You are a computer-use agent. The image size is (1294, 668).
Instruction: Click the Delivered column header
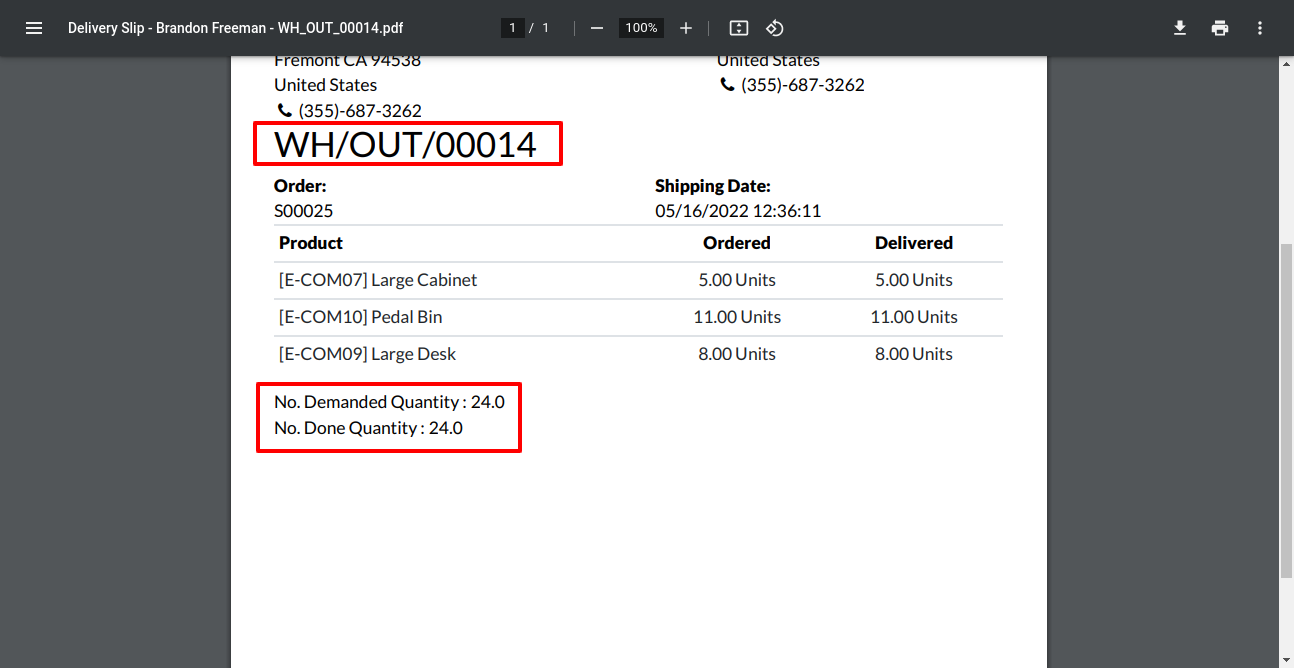pyautogui.click(x=914, y=243)
